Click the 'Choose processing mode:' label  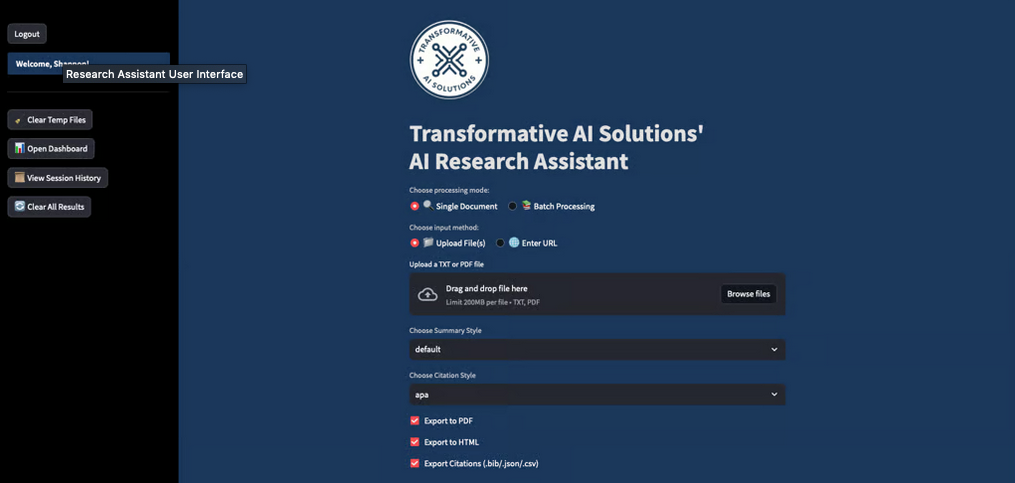coord(449,190)
